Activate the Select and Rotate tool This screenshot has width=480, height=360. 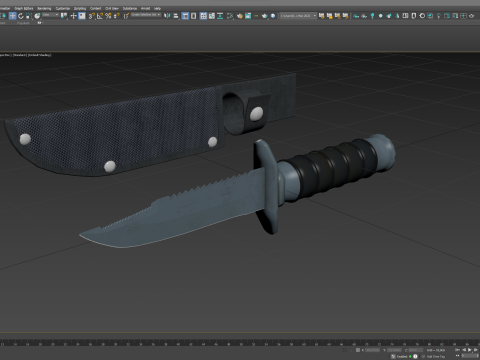click(x=21, y=16)
